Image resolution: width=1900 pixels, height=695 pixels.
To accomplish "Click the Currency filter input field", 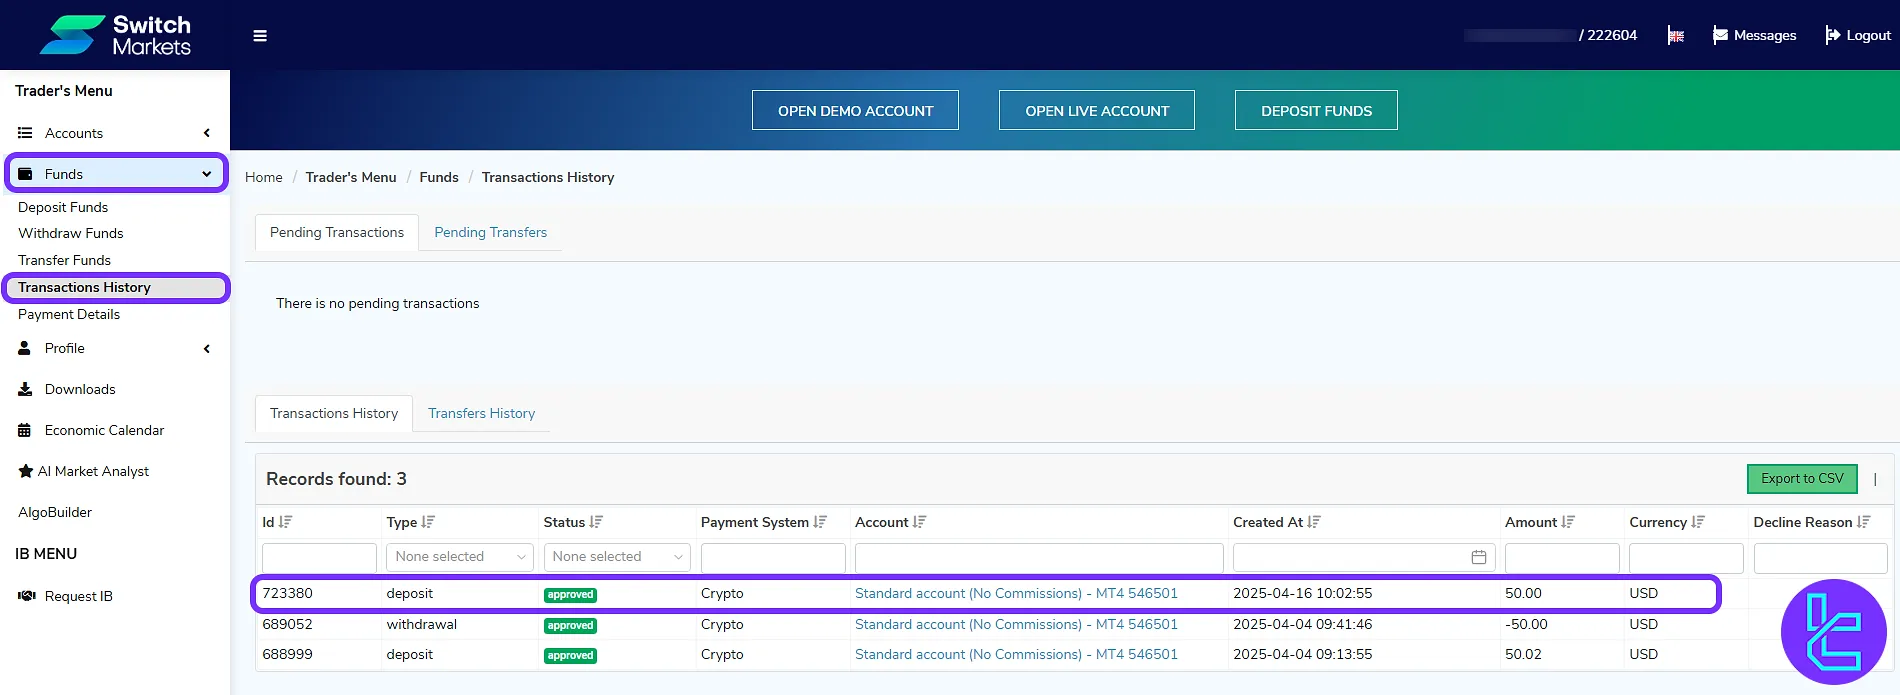I will (1686, 557).
